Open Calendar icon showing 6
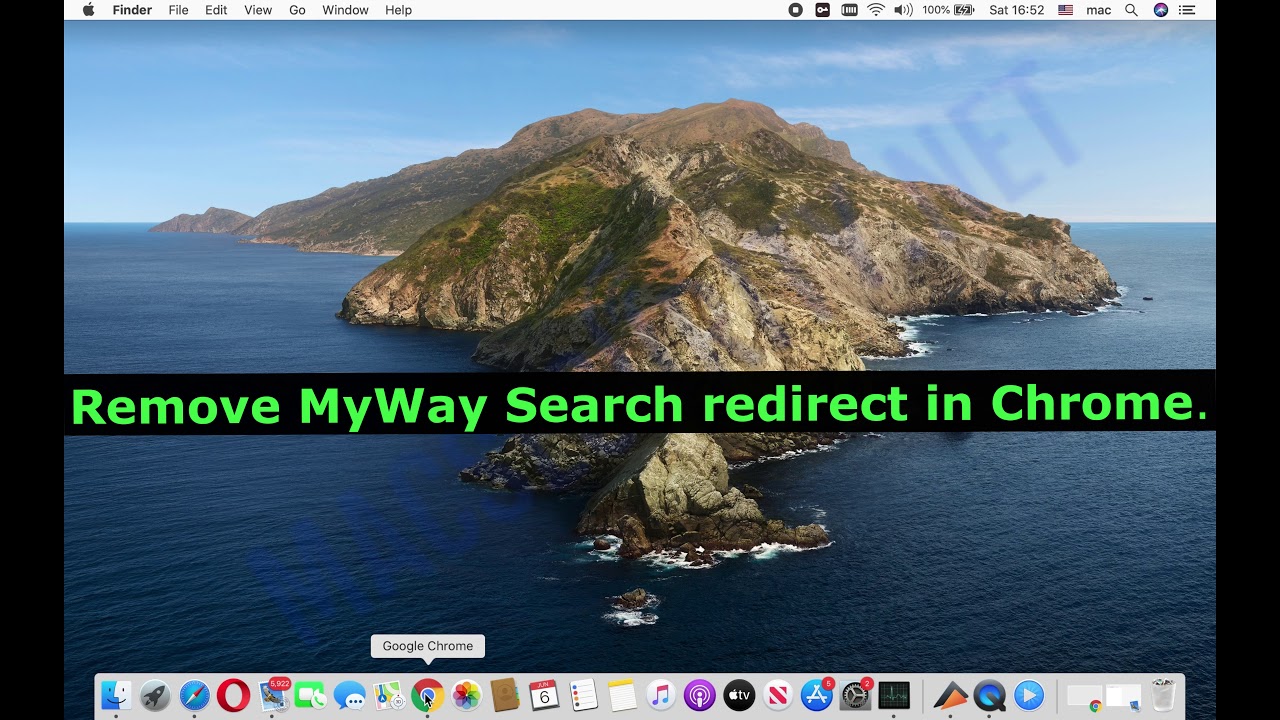The height and width of the screenshot is (720, 1280). coord(544,695)
